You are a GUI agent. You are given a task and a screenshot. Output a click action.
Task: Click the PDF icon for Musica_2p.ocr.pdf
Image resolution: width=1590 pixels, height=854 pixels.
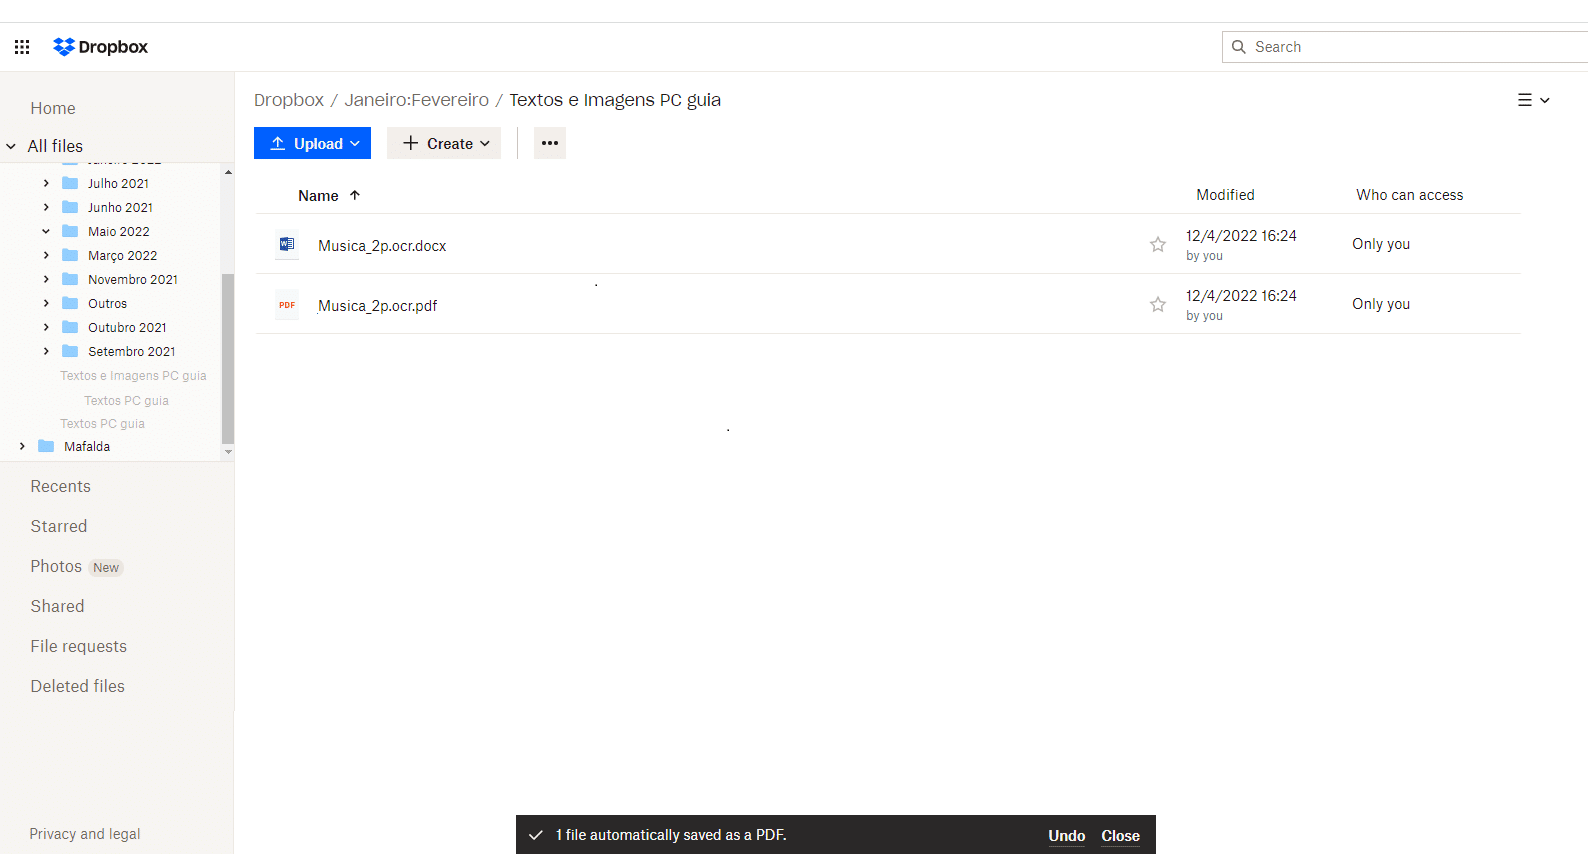click(x=287, y=304)
